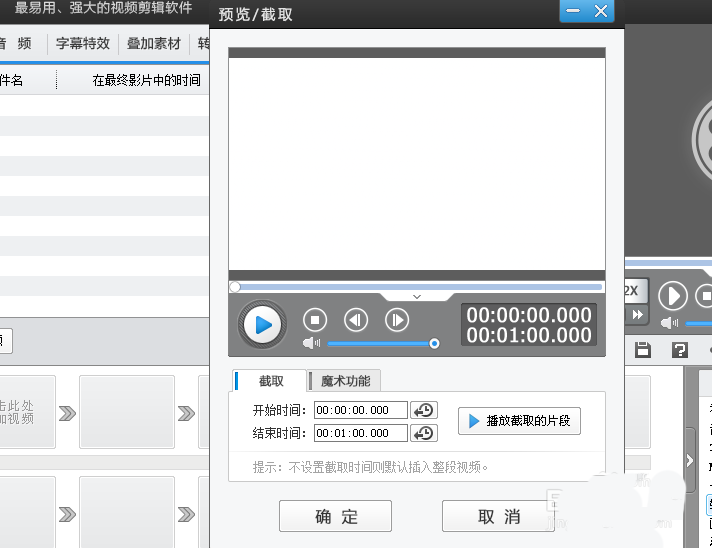Confirm with the 确定 button
The width and height of the screenshot is (712, 548).
[335, 516]
